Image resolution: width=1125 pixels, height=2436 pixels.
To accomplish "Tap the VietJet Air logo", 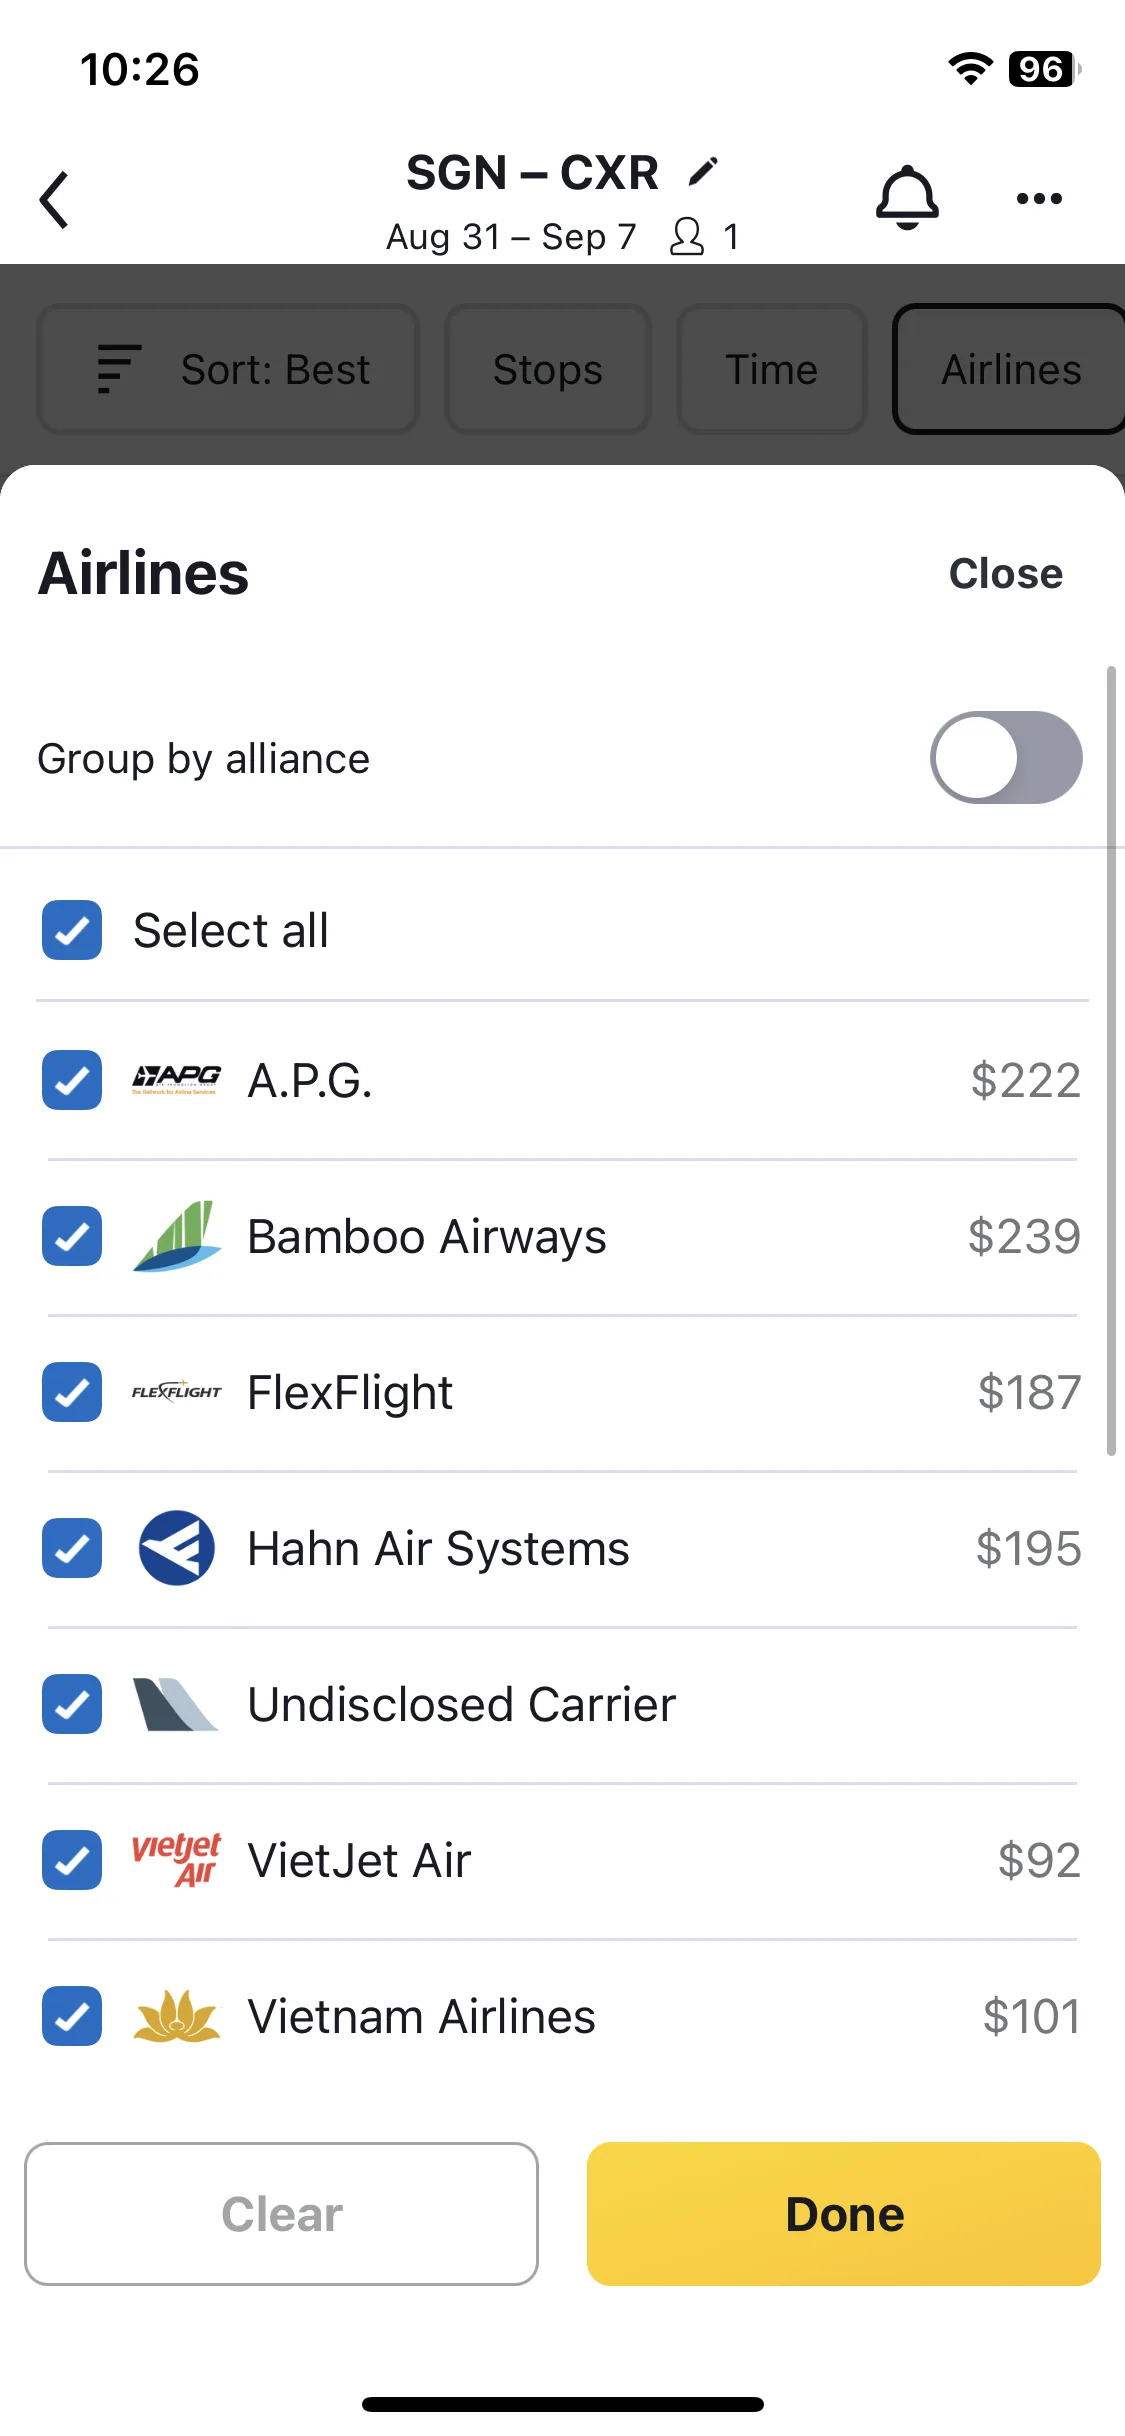I will point(177,1860).
